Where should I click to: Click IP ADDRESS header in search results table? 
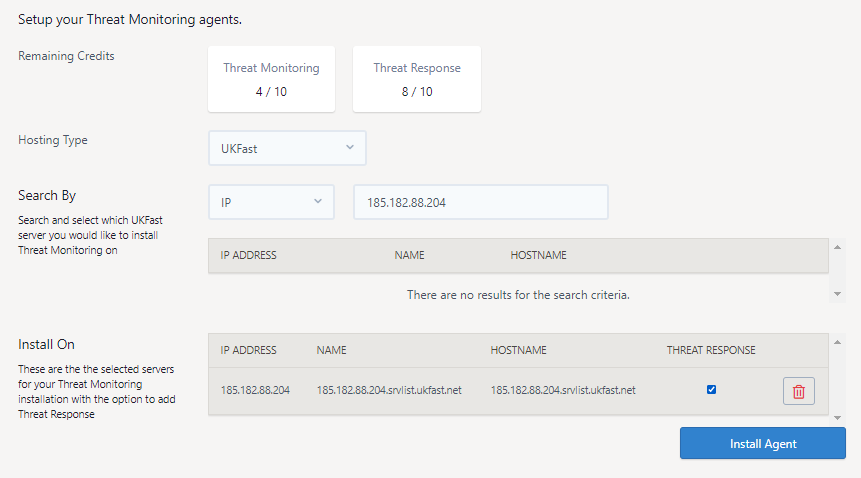coord(248,255)
